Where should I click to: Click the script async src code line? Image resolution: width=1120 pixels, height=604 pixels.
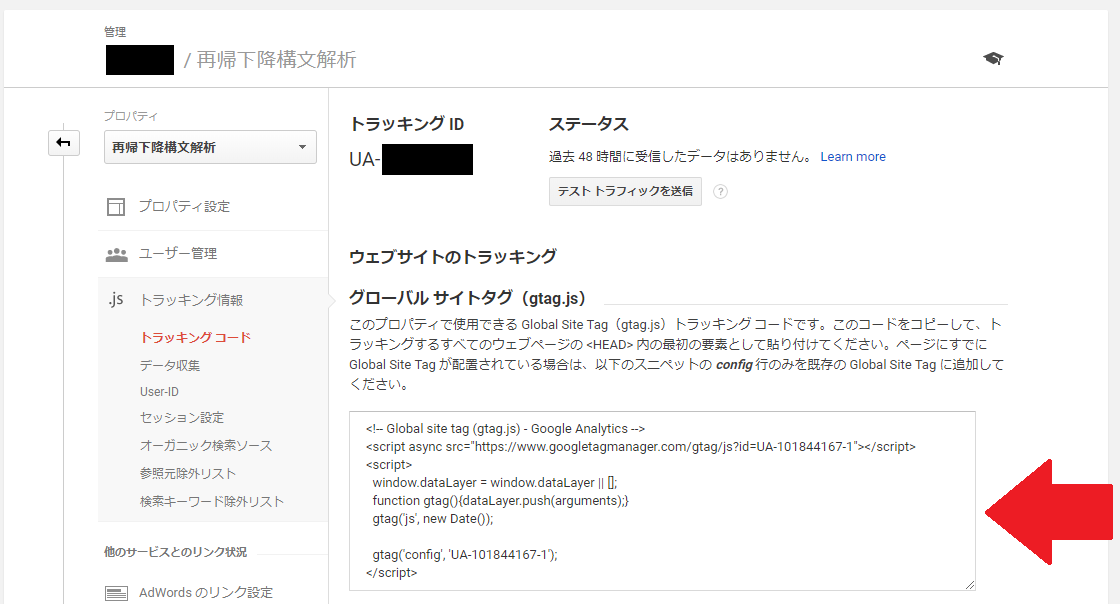pyautogui.click(x=641, y=447)
